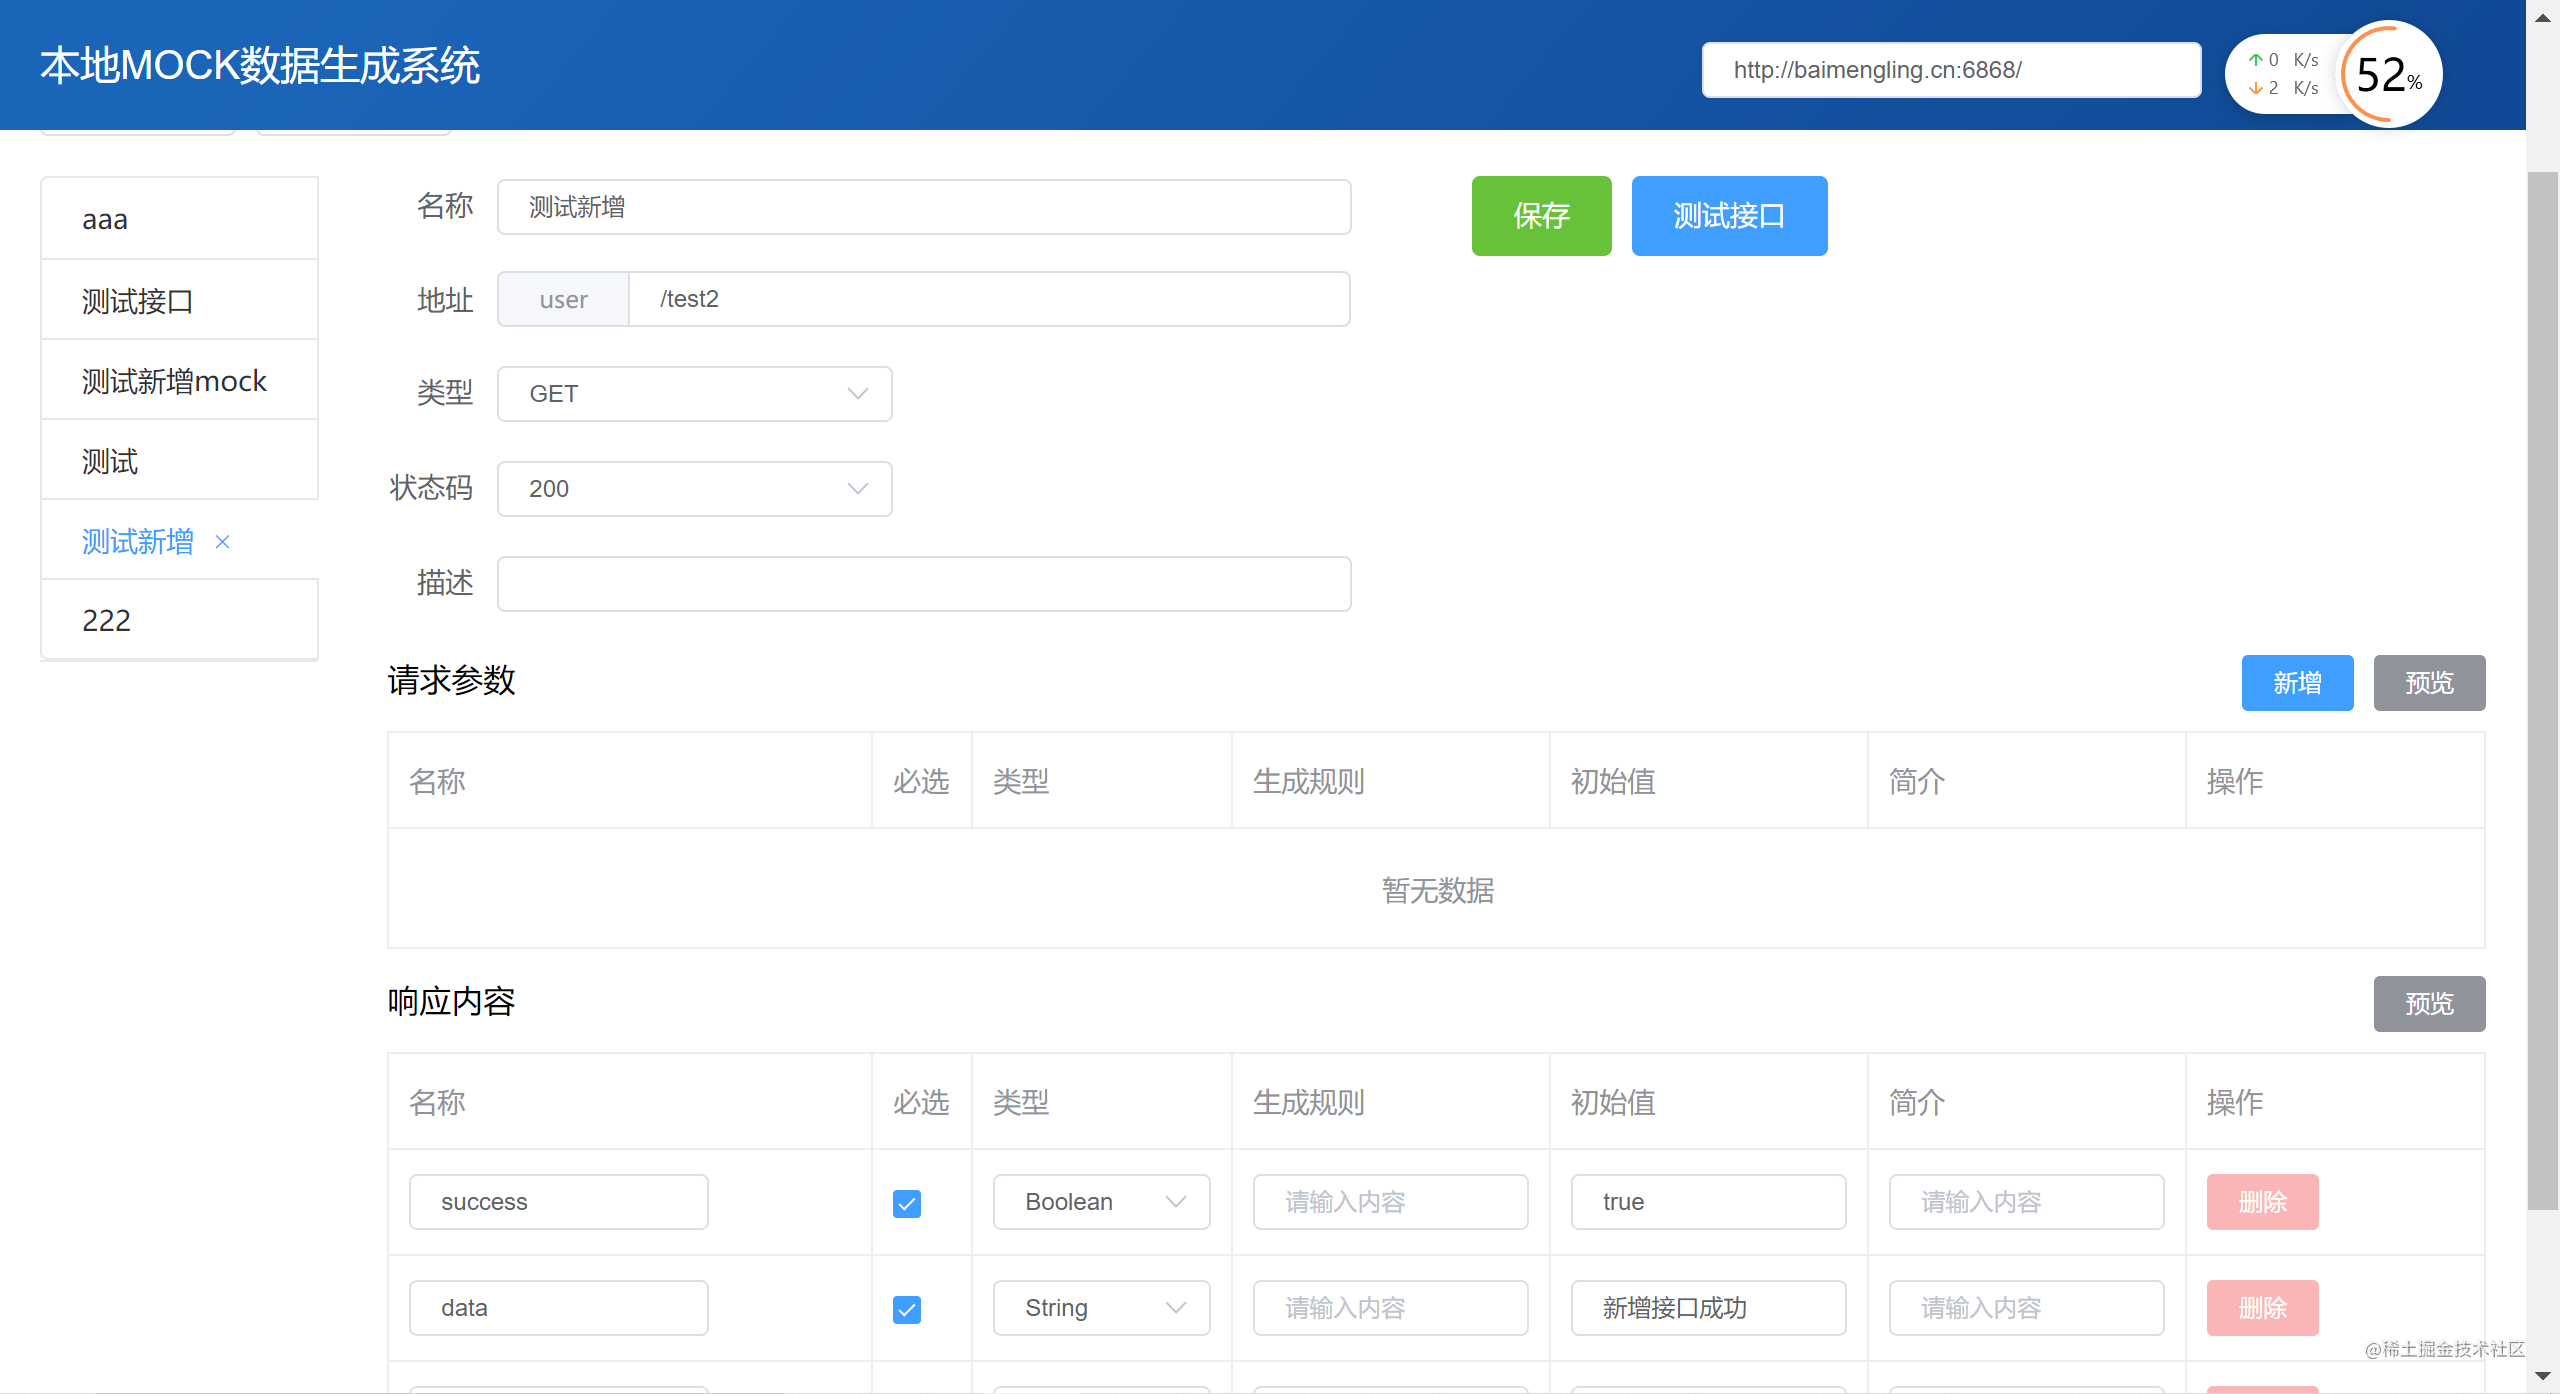Close the 测试新增 sidebar item

(223, 542)
